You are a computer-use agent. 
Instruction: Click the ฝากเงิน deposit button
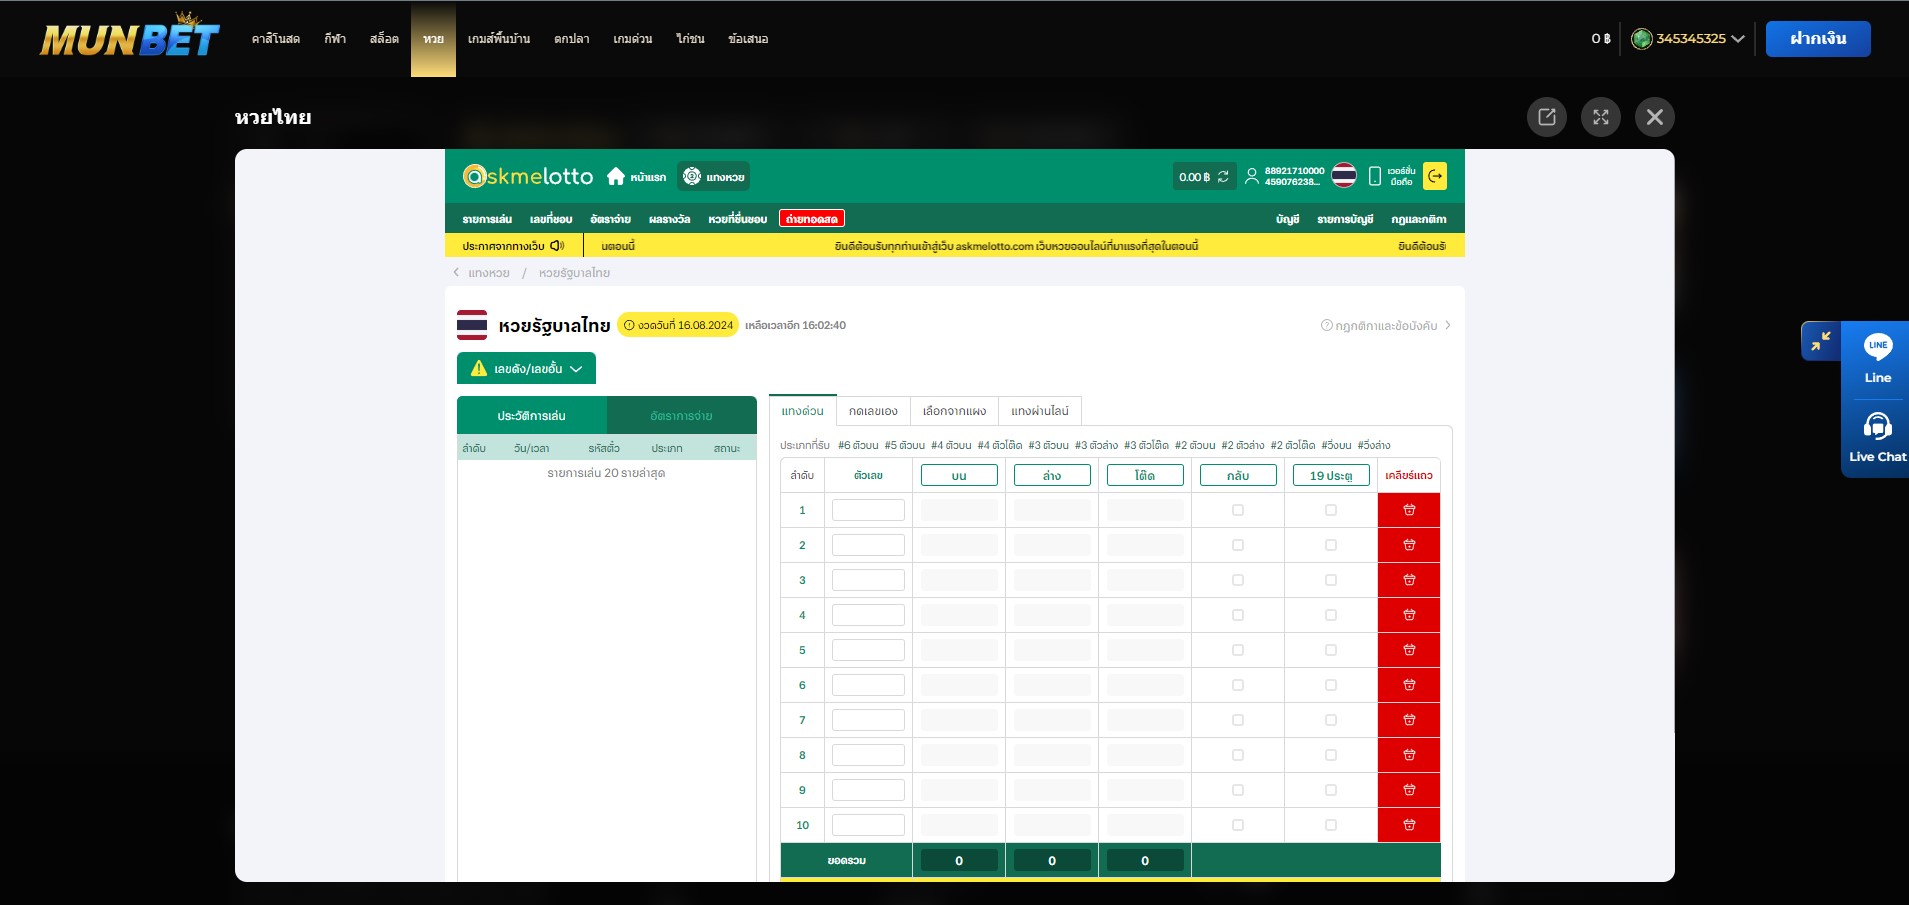pyautogui.click(x=1818, y=39)
